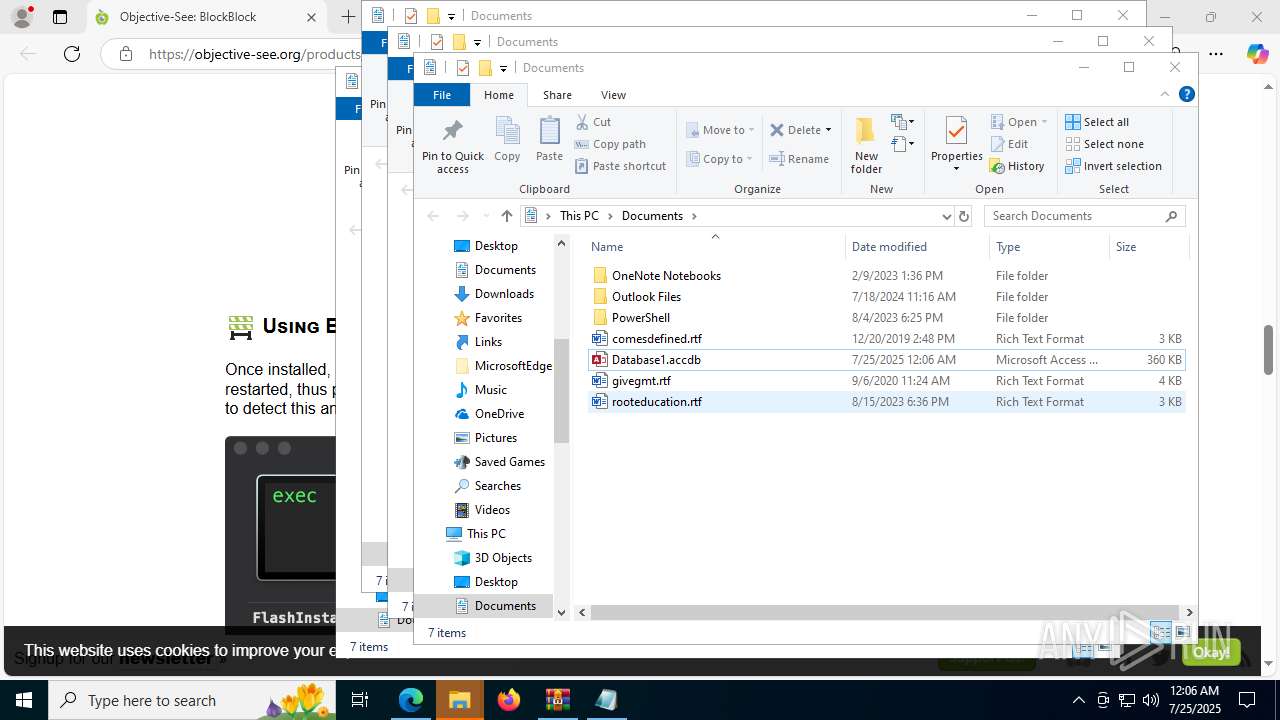This screenshot has width=1280, height=720.
Task: Click the Objective-See: BlockBlock browser tab
Action: pyautogui.click(x=205, y=17)
